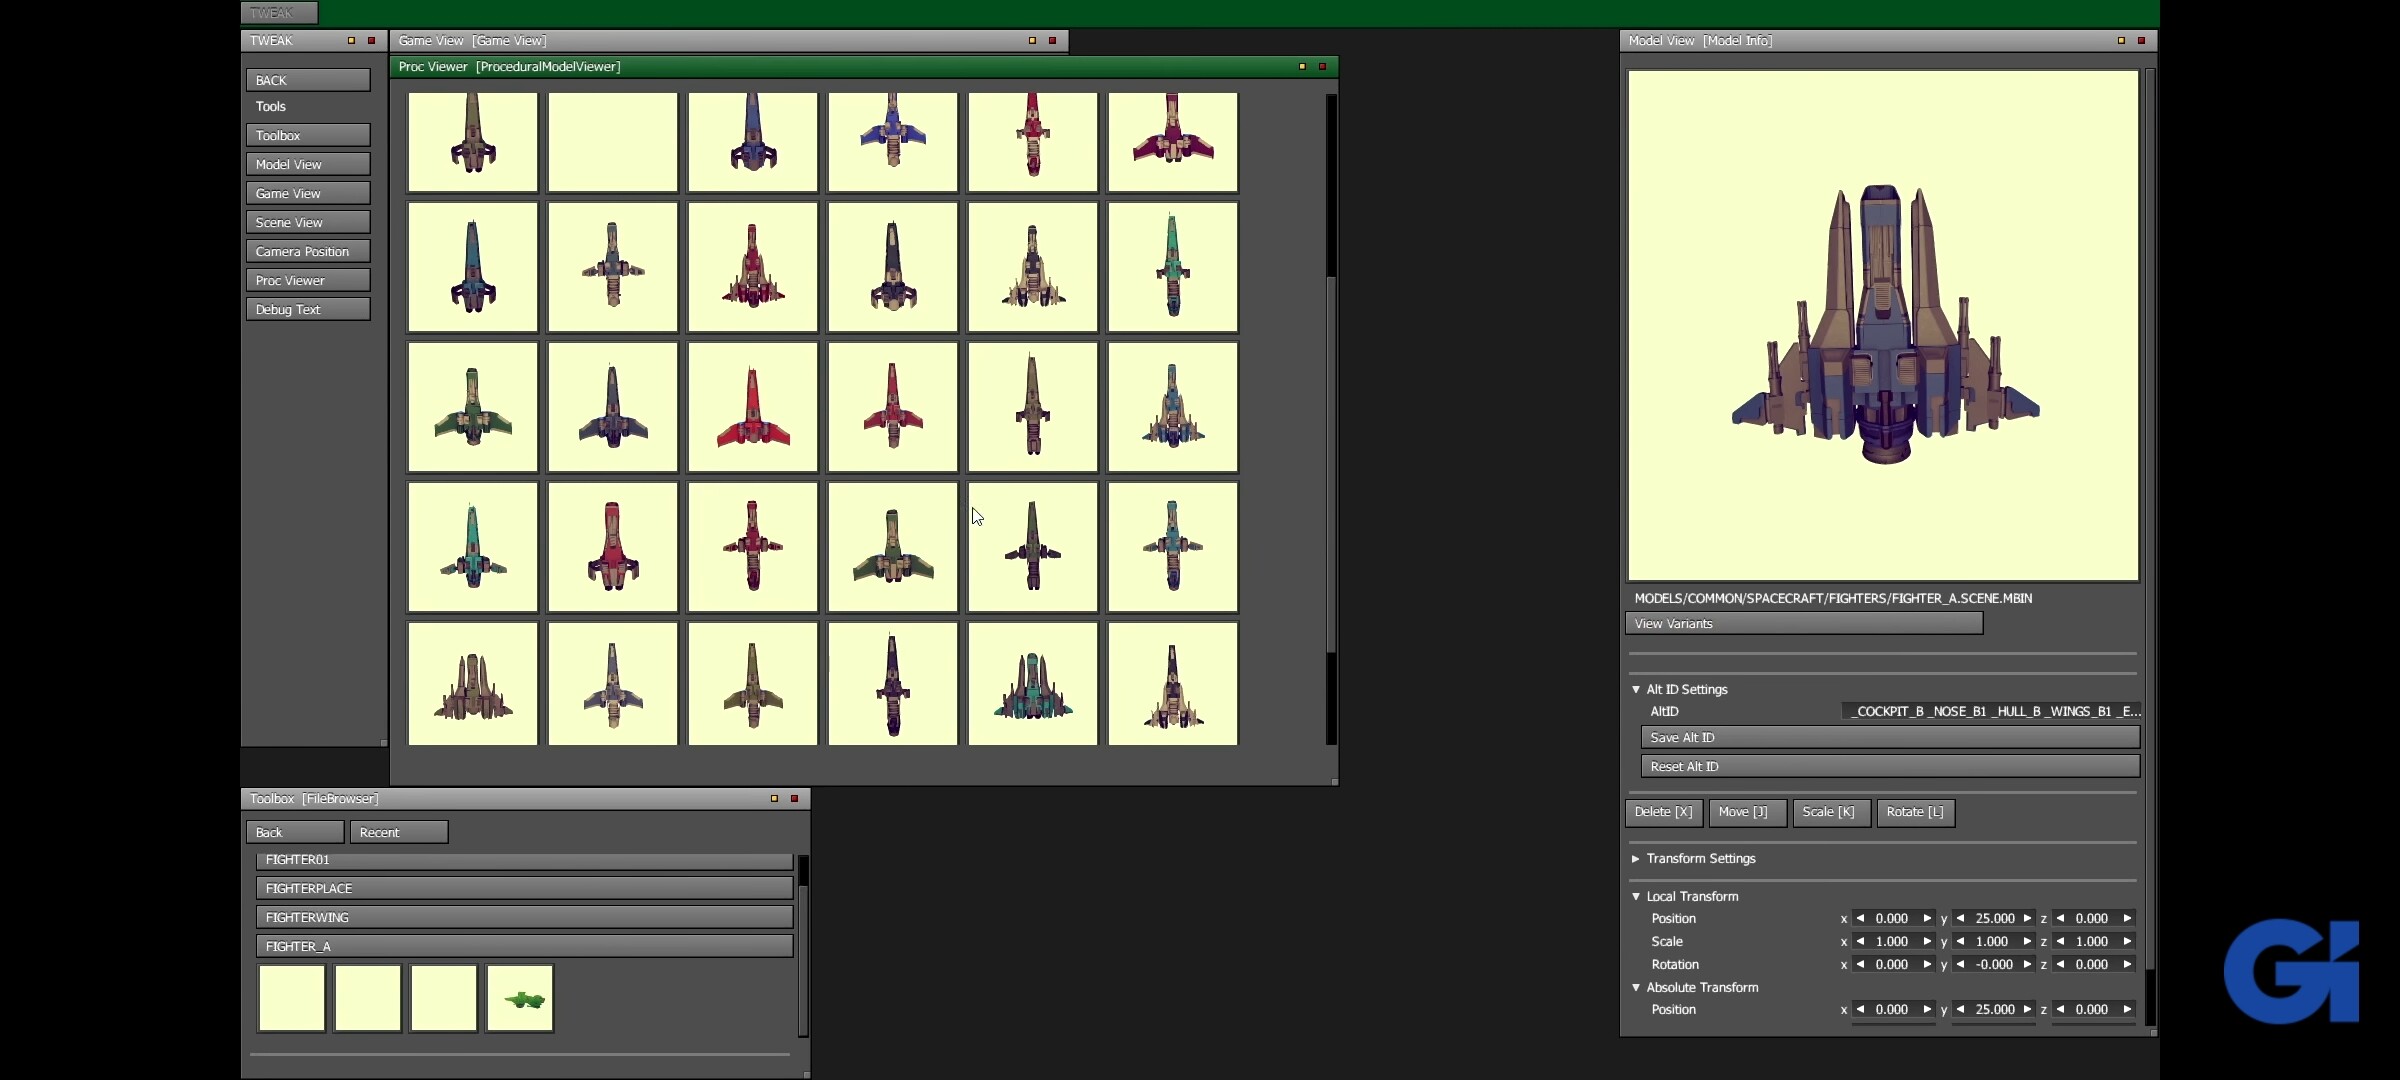Select the solid red fighter thumbnail
Image resolution: width=2400 pixels, height=1080 pixels.
[753, 407]
